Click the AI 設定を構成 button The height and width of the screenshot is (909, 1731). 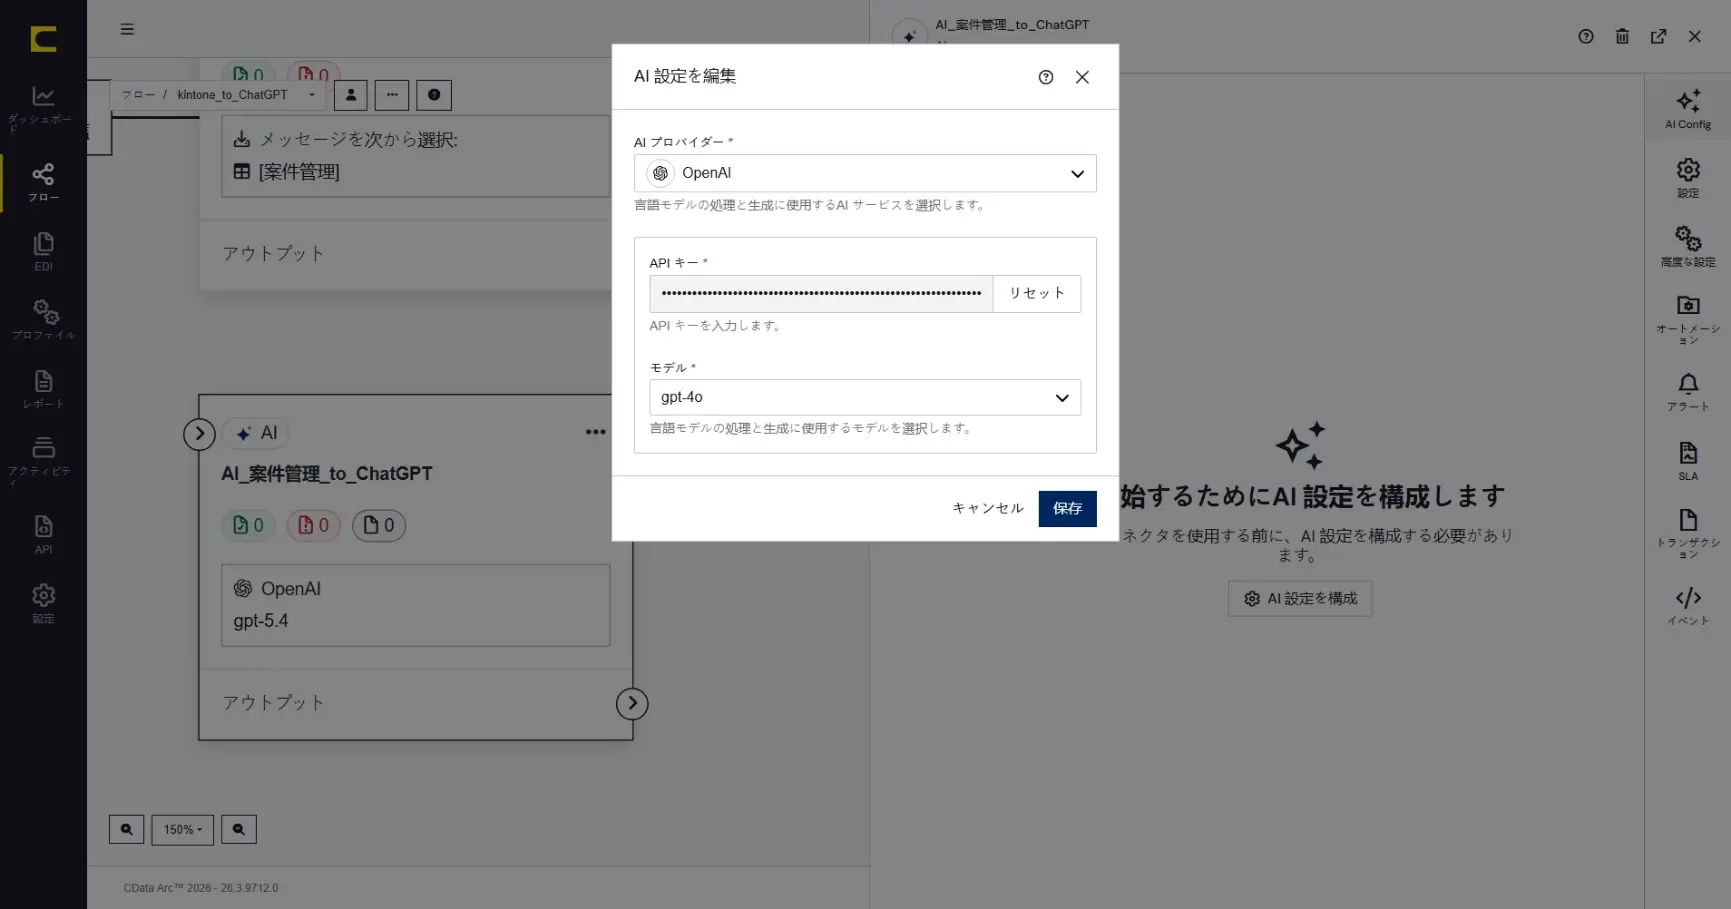point(1300,599)
